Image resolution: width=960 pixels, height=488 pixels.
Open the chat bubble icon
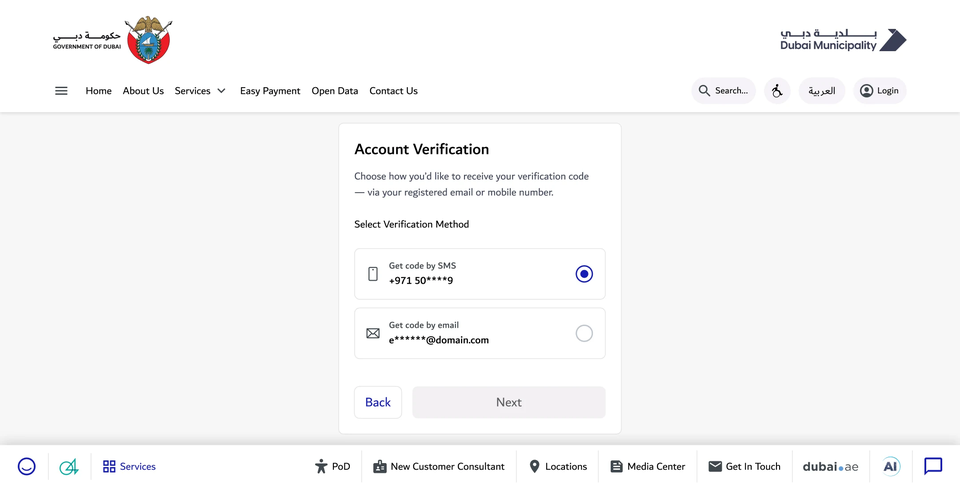(933, 467)
